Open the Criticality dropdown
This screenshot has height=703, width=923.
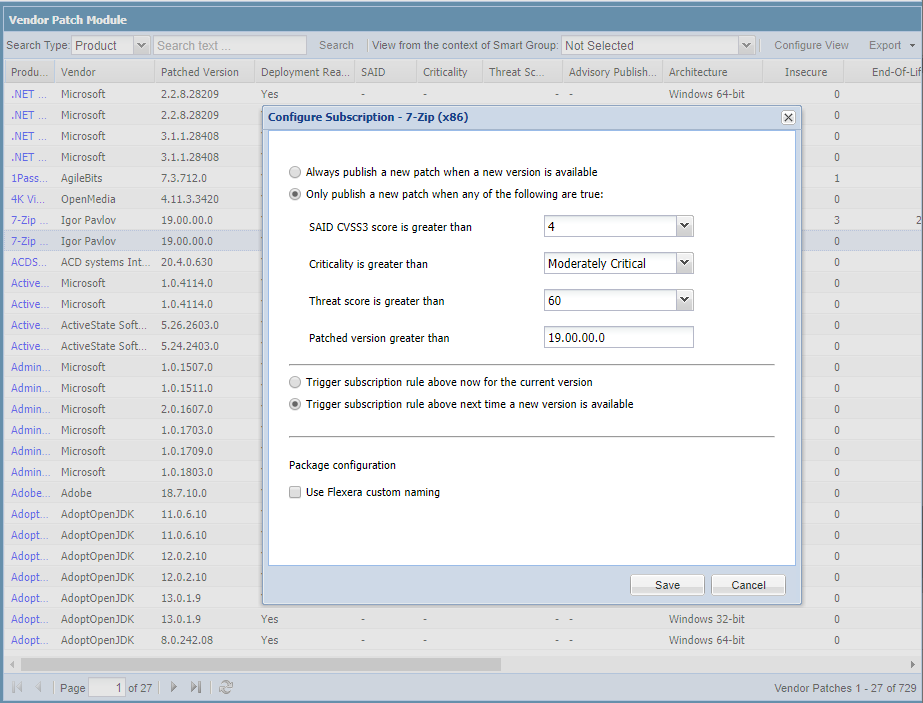(x=685, y=263)
